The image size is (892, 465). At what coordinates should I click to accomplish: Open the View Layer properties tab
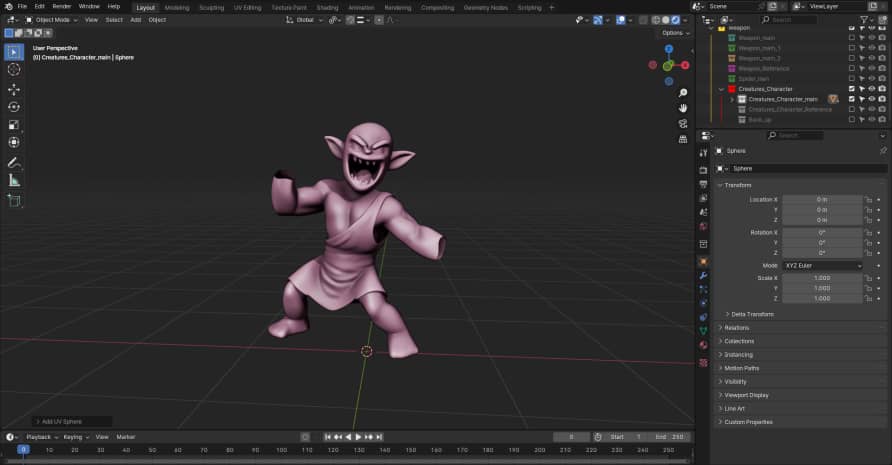[x=704, y=198]
